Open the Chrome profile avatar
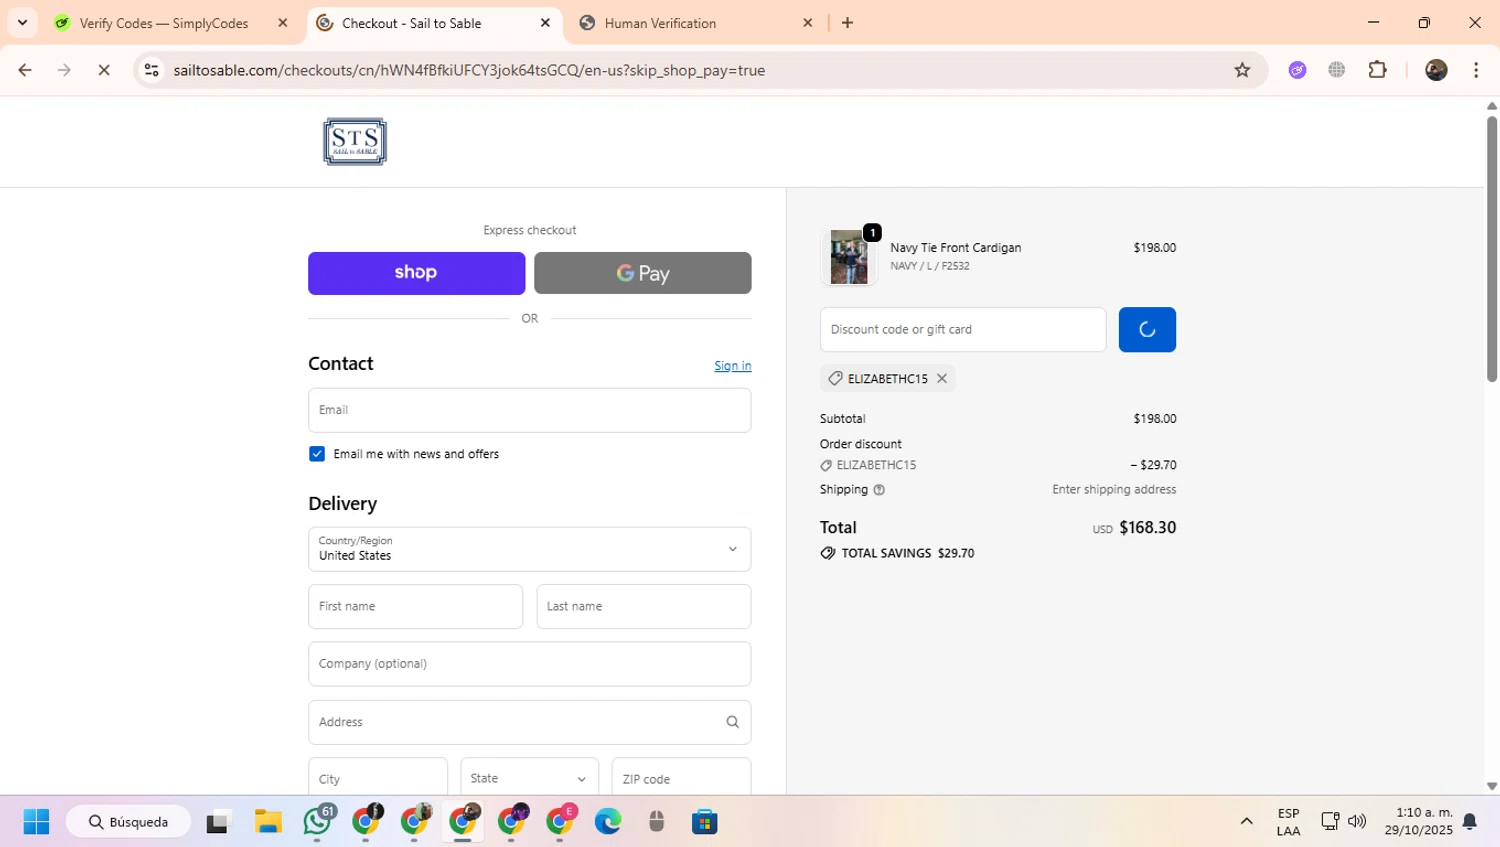Image resolution: width=1500 pixels, height=847 pixels. pyautogui.click(x=1436, y=70)
